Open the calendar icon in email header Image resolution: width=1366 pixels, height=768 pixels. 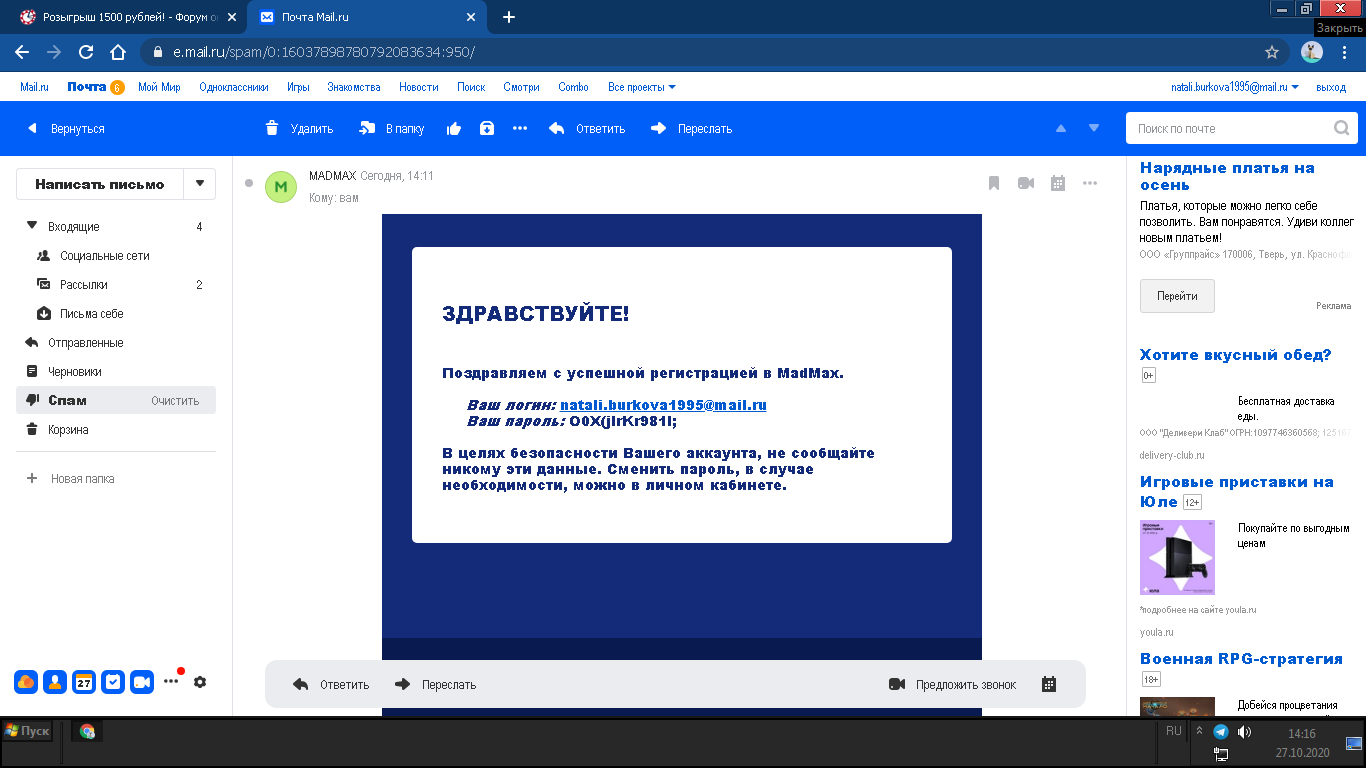pyautogui.click(x=1058, y=183)
